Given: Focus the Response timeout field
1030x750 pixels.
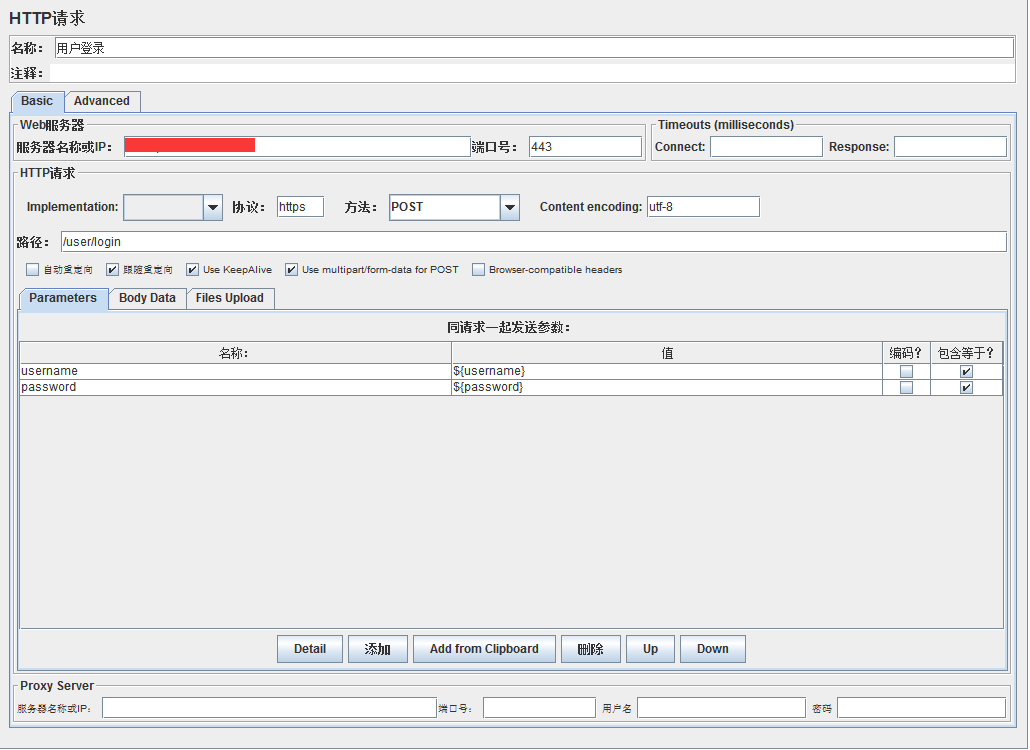Looking at the screenshot, I should click(x=950, y=146).
